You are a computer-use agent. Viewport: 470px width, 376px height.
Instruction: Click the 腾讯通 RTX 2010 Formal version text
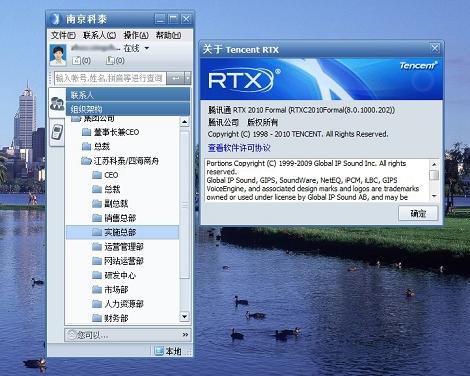(x=301, y=110)
